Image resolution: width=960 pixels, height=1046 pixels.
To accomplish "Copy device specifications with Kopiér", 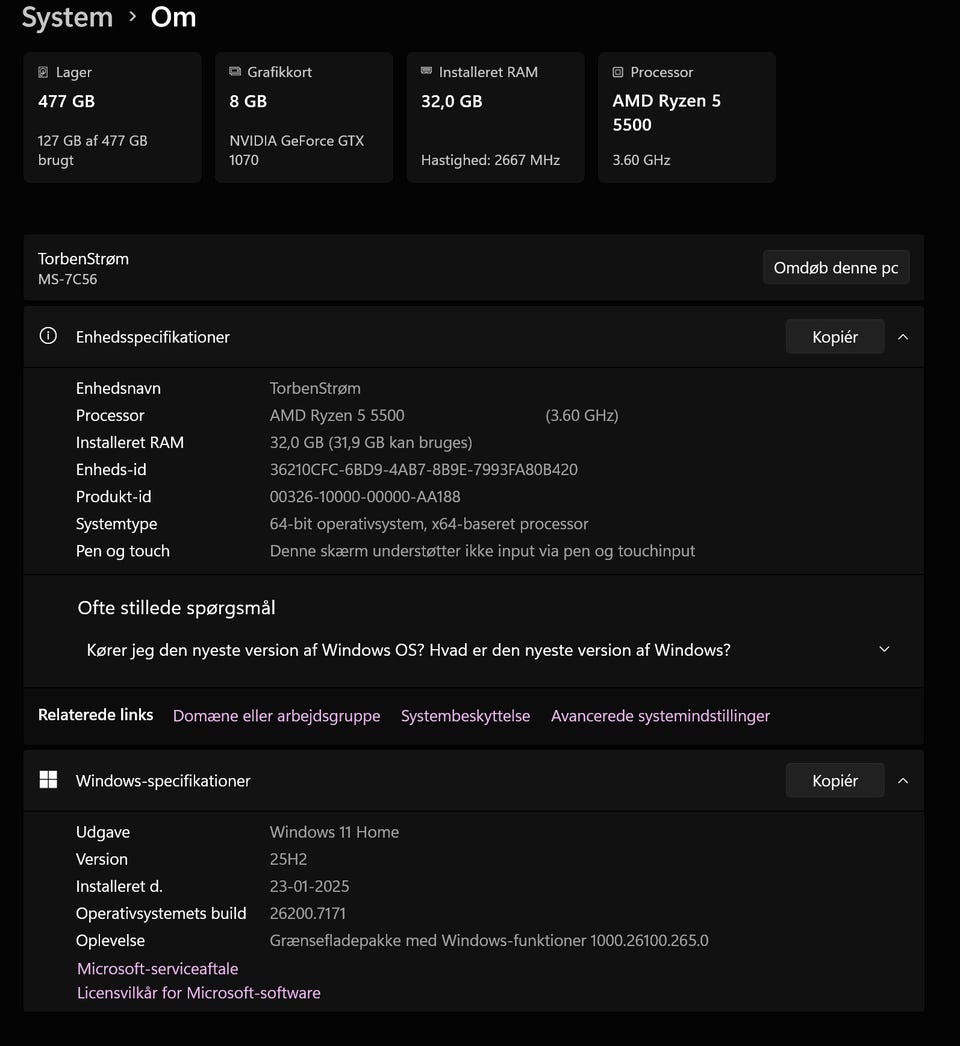I will click(835, 337).
